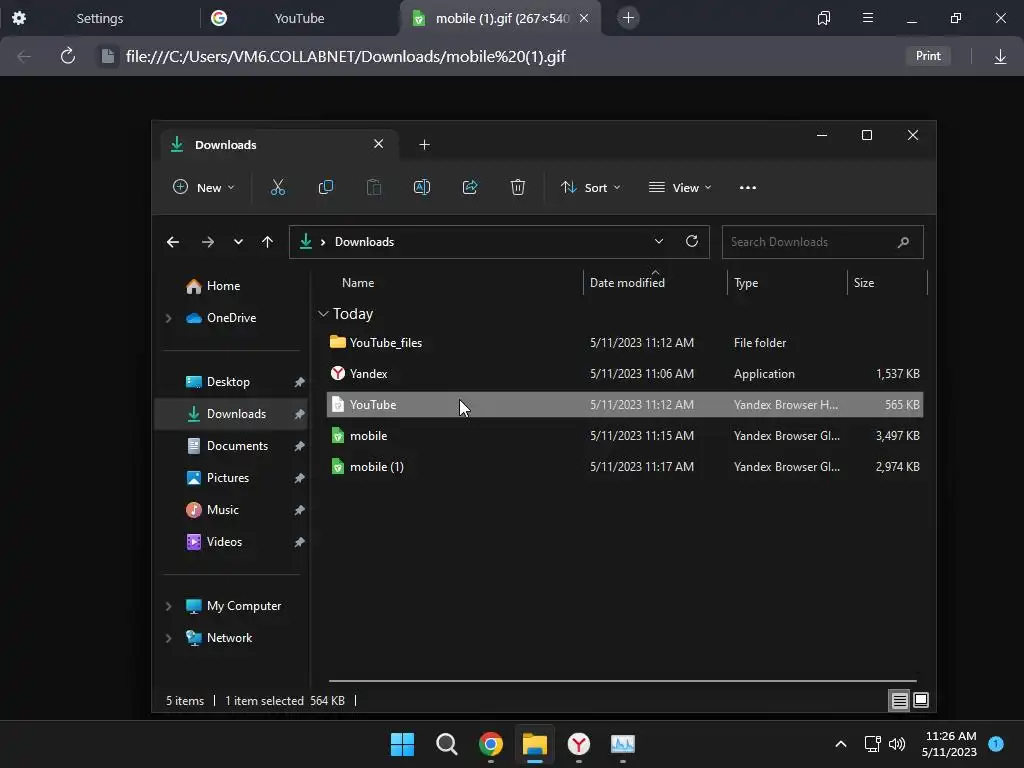
Task: Click the Print button in browser
Action: tap(928, 56)
